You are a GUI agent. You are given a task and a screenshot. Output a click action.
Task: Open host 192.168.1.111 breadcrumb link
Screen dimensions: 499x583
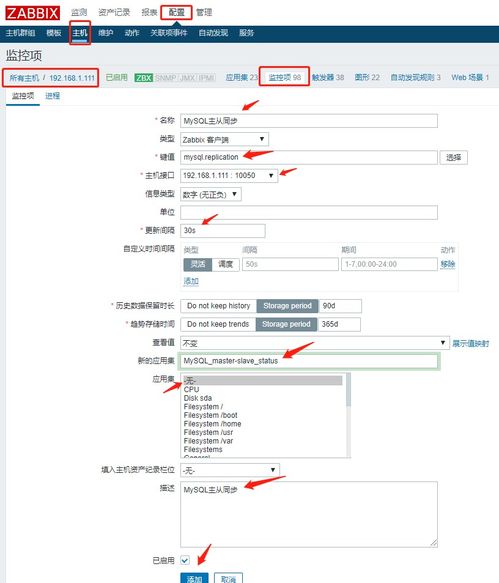point(72,78)
